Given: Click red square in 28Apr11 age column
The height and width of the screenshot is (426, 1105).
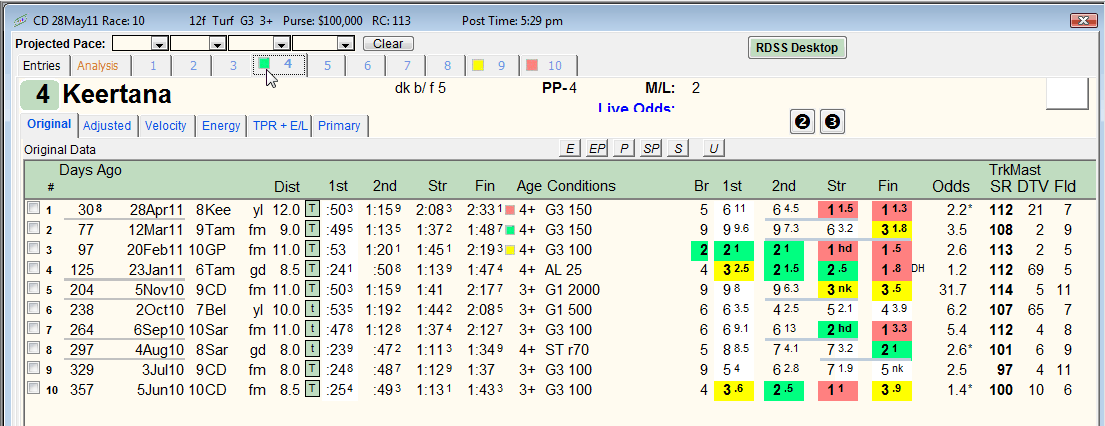Looking at the screenshot, I should point(510,210).
